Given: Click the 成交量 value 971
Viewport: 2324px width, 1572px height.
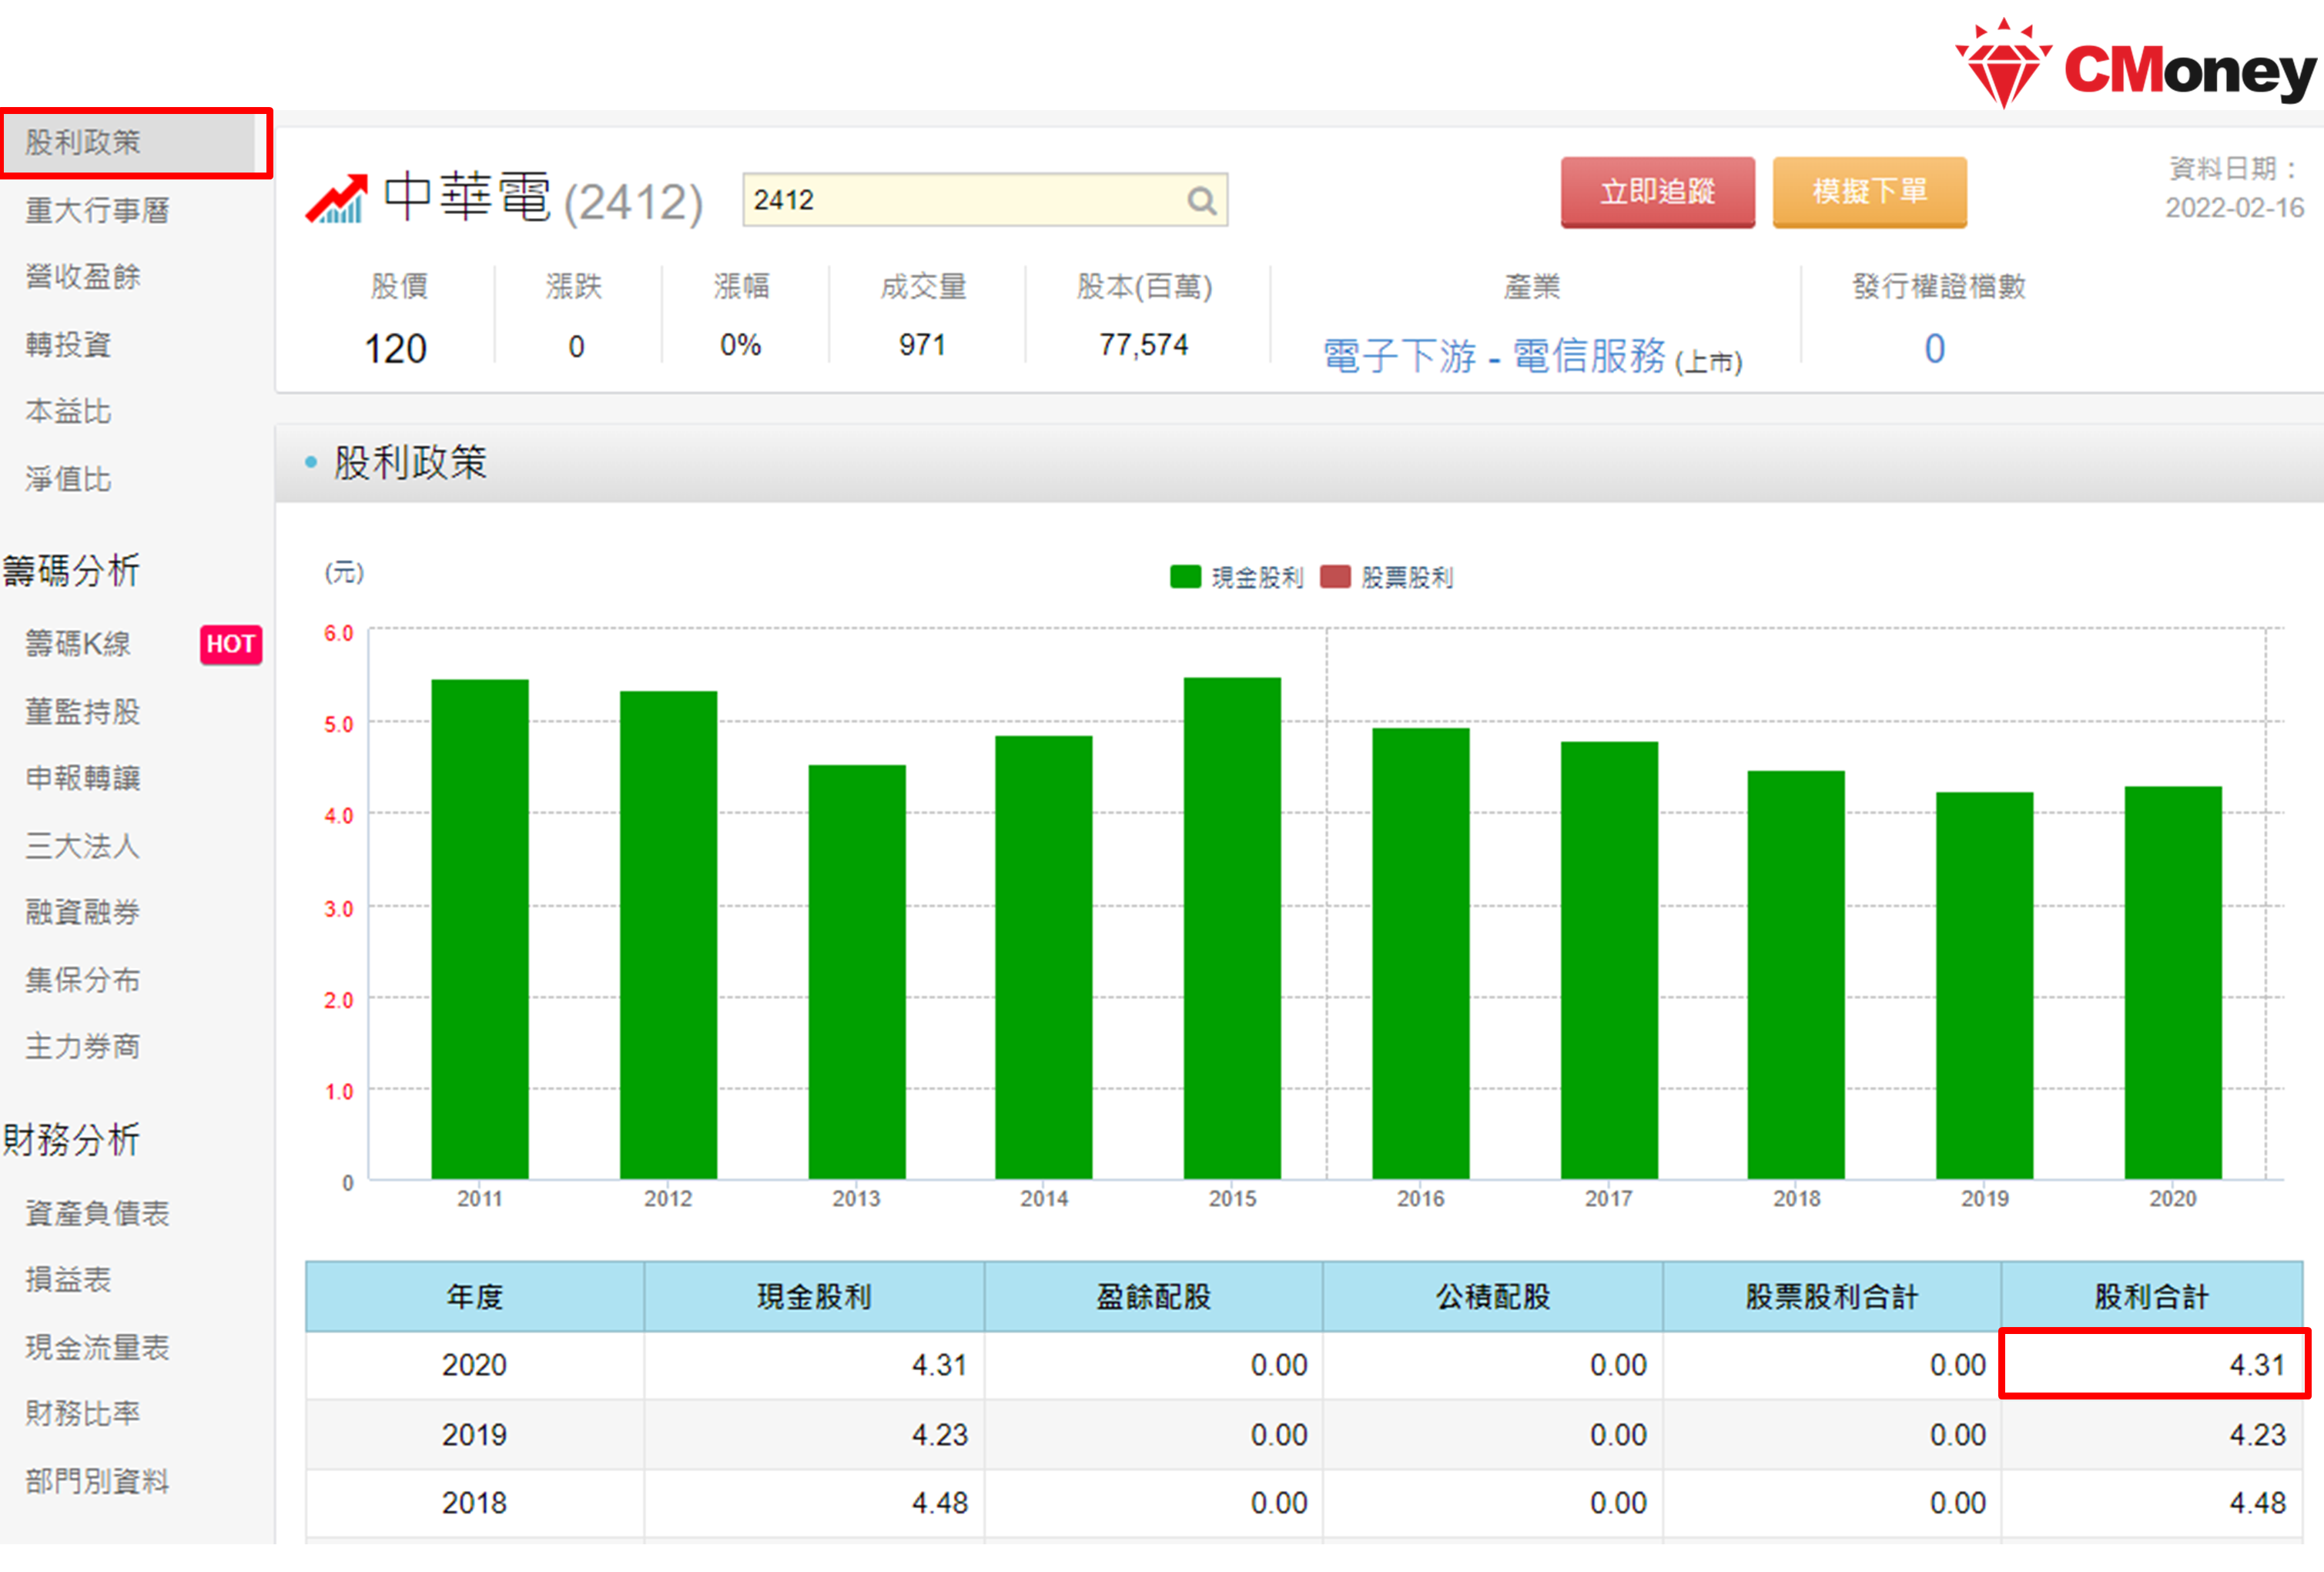Looking at the screenshot, I should [x=922, y=345].
